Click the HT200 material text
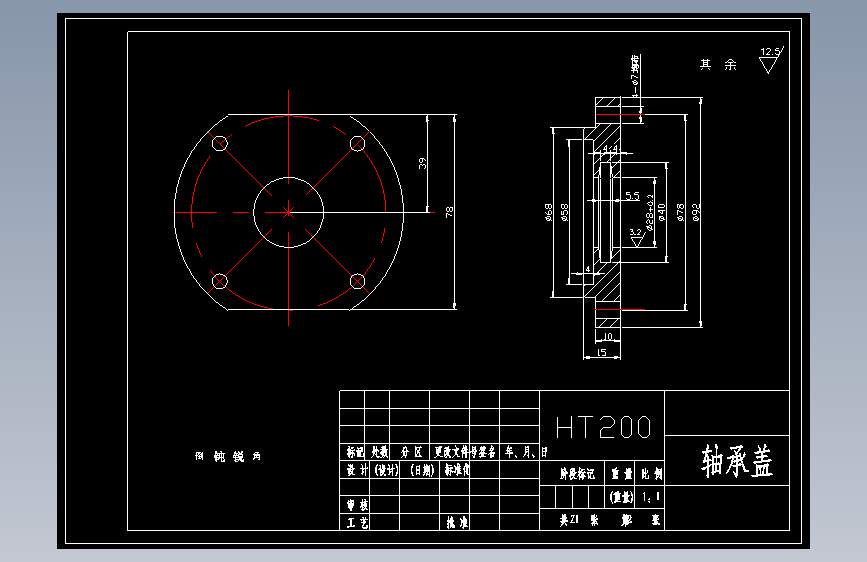The height and width of the screenshot is (562, 867). pyautogui.click(x=603, y=428)
